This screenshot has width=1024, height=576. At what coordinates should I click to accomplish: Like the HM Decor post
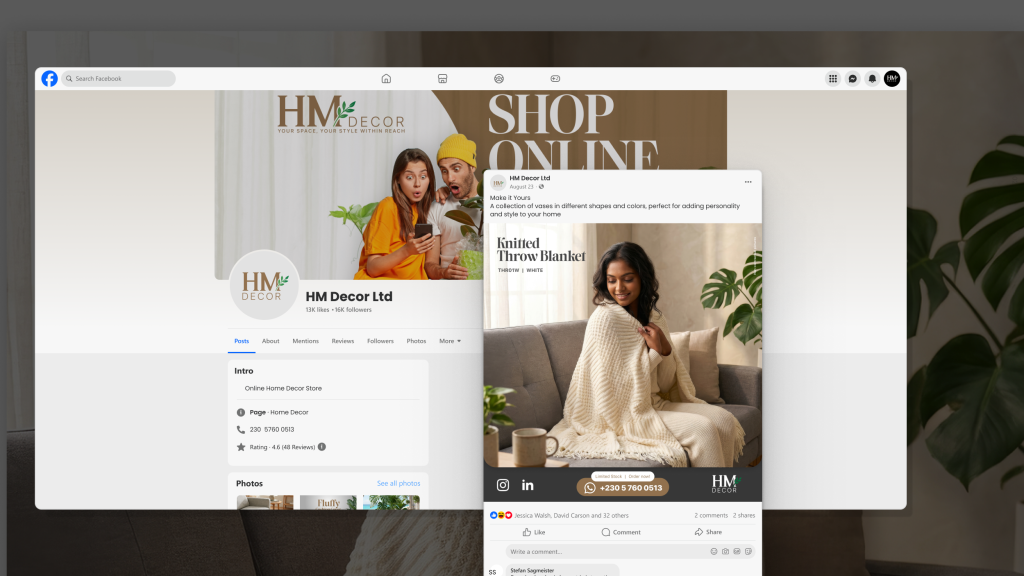[534, 532]
